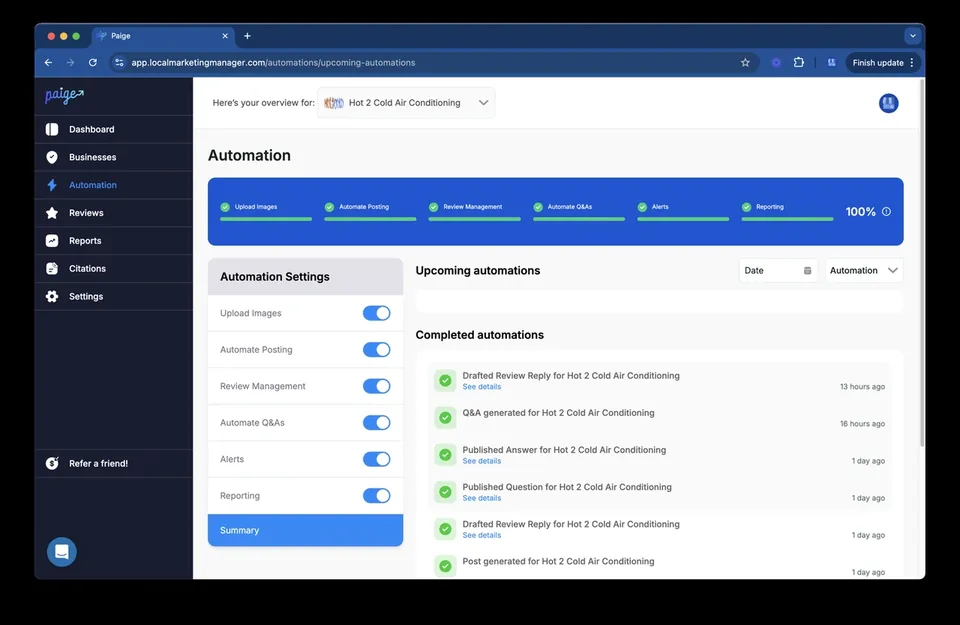The image size is (960, 625).
Task: Toggle off Upload Images automation
Action: coord(377,313)
